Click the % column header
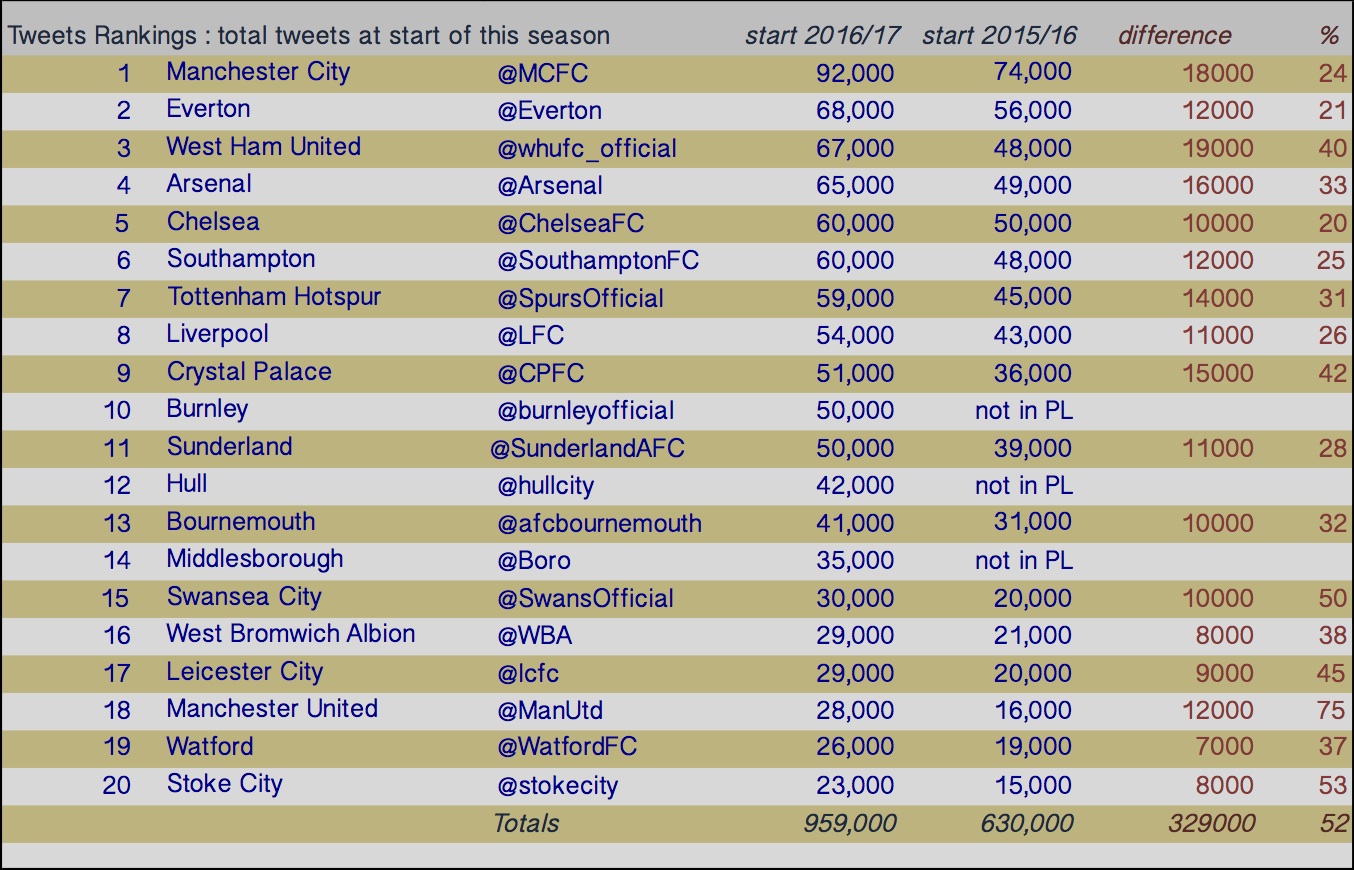1354x870 pixels. click(1329, 35)
